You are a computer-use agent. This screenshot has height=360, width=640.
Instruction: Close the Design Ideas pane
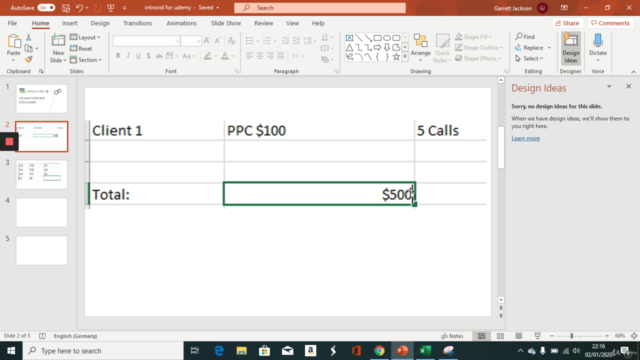pos(629,87)
